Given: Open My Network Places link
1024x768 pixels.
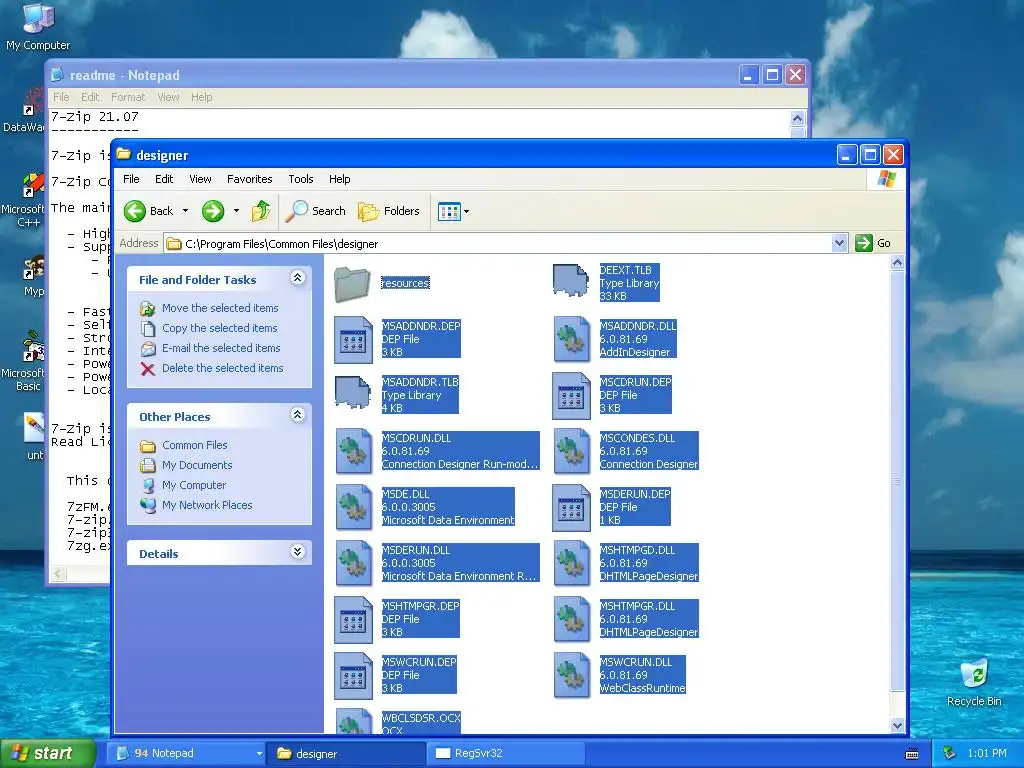Looking at the screenshot, I should [207, 505].
